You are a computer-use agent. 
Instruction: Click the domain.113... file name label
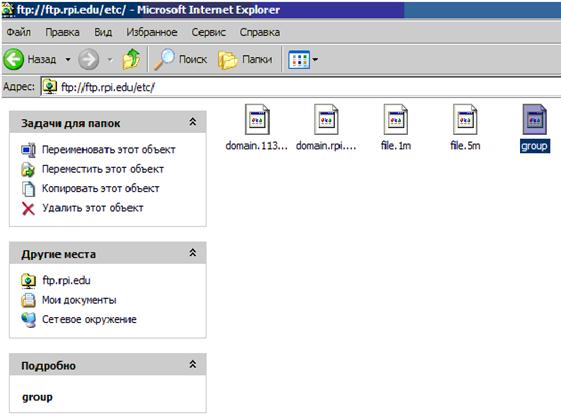257,146
